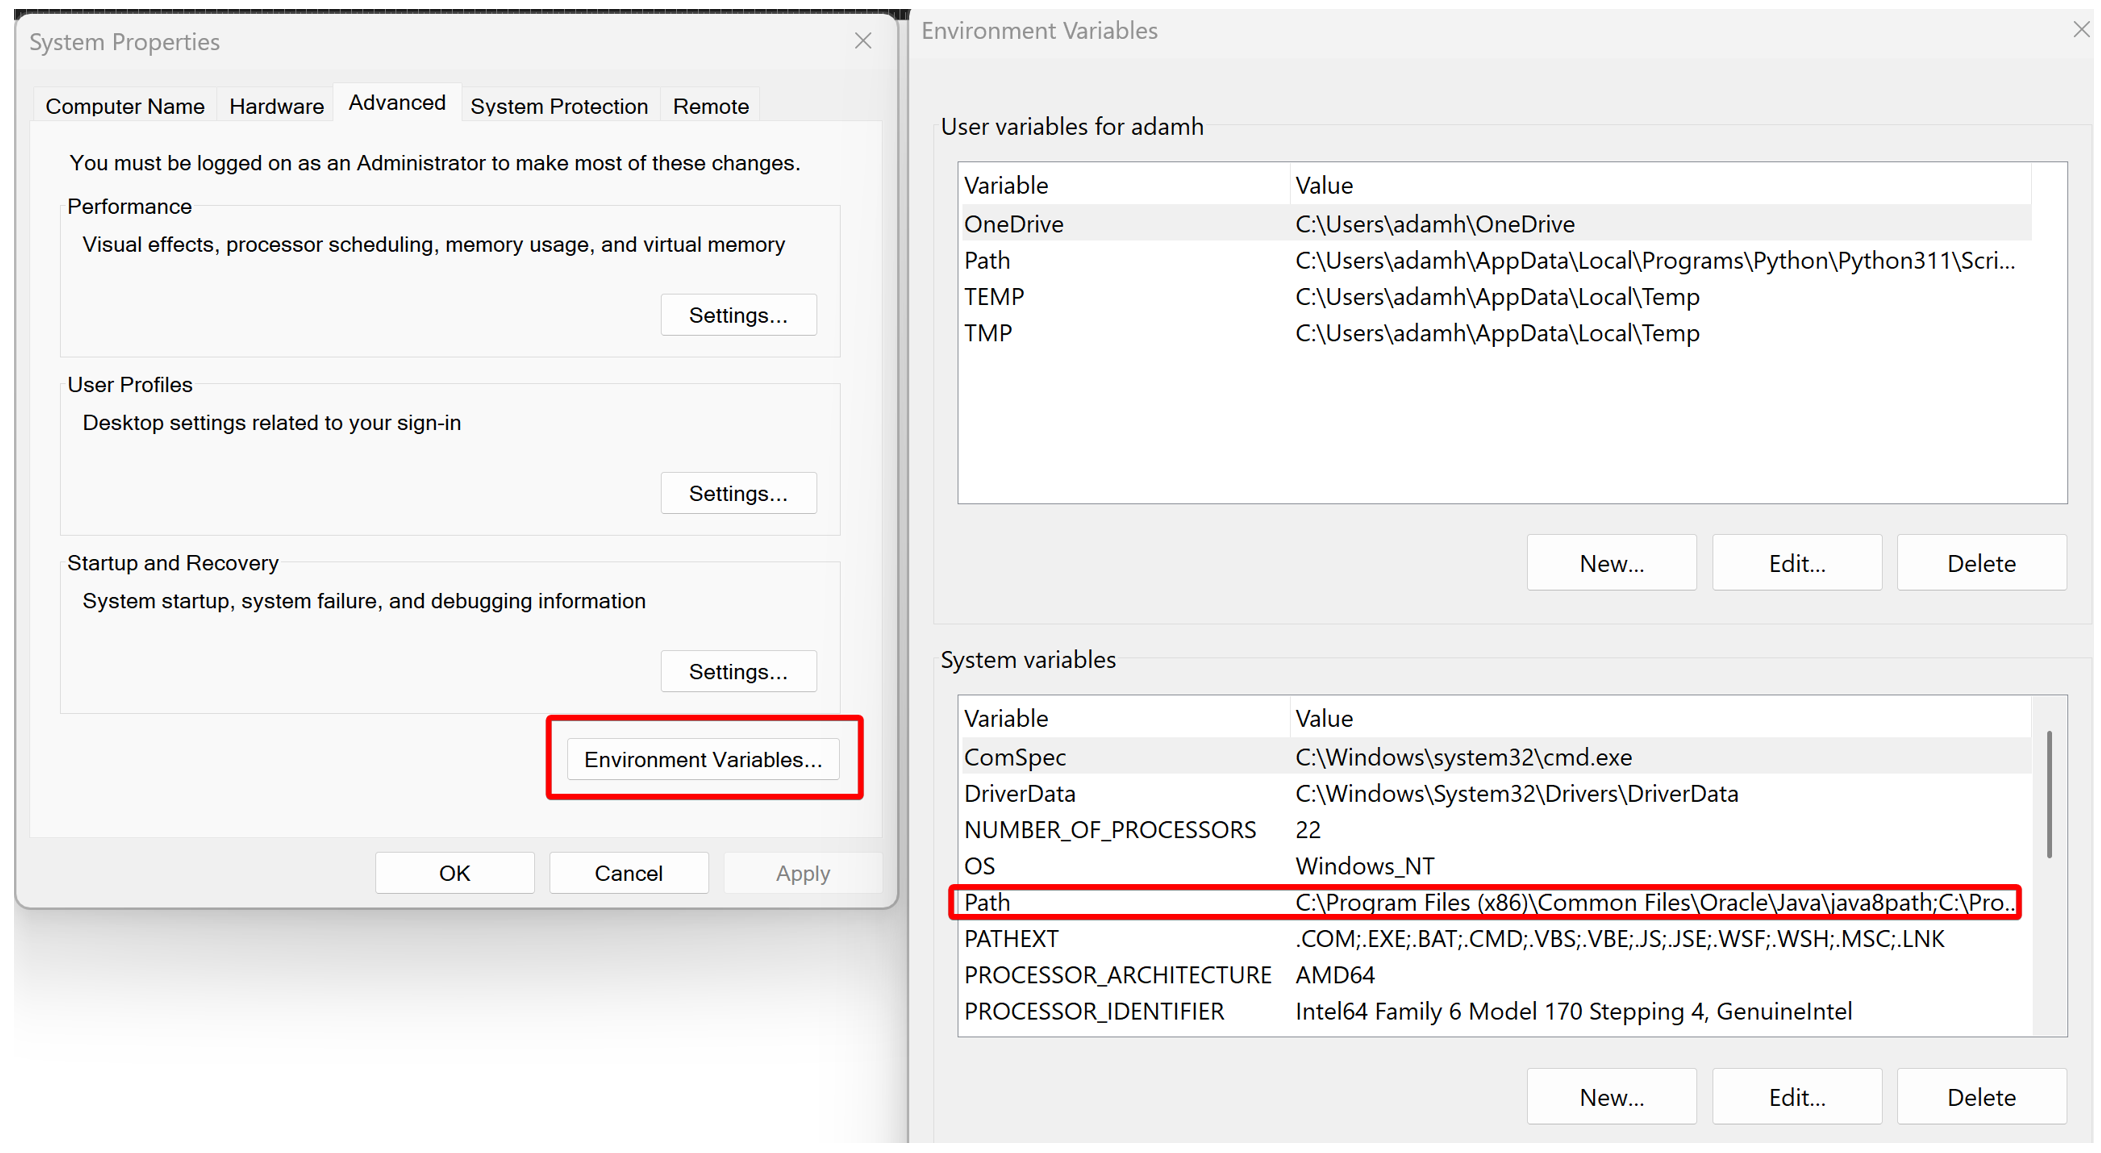Open User Profiles Settings
Screen dimensions: 2101x1153
pos(738,493)
